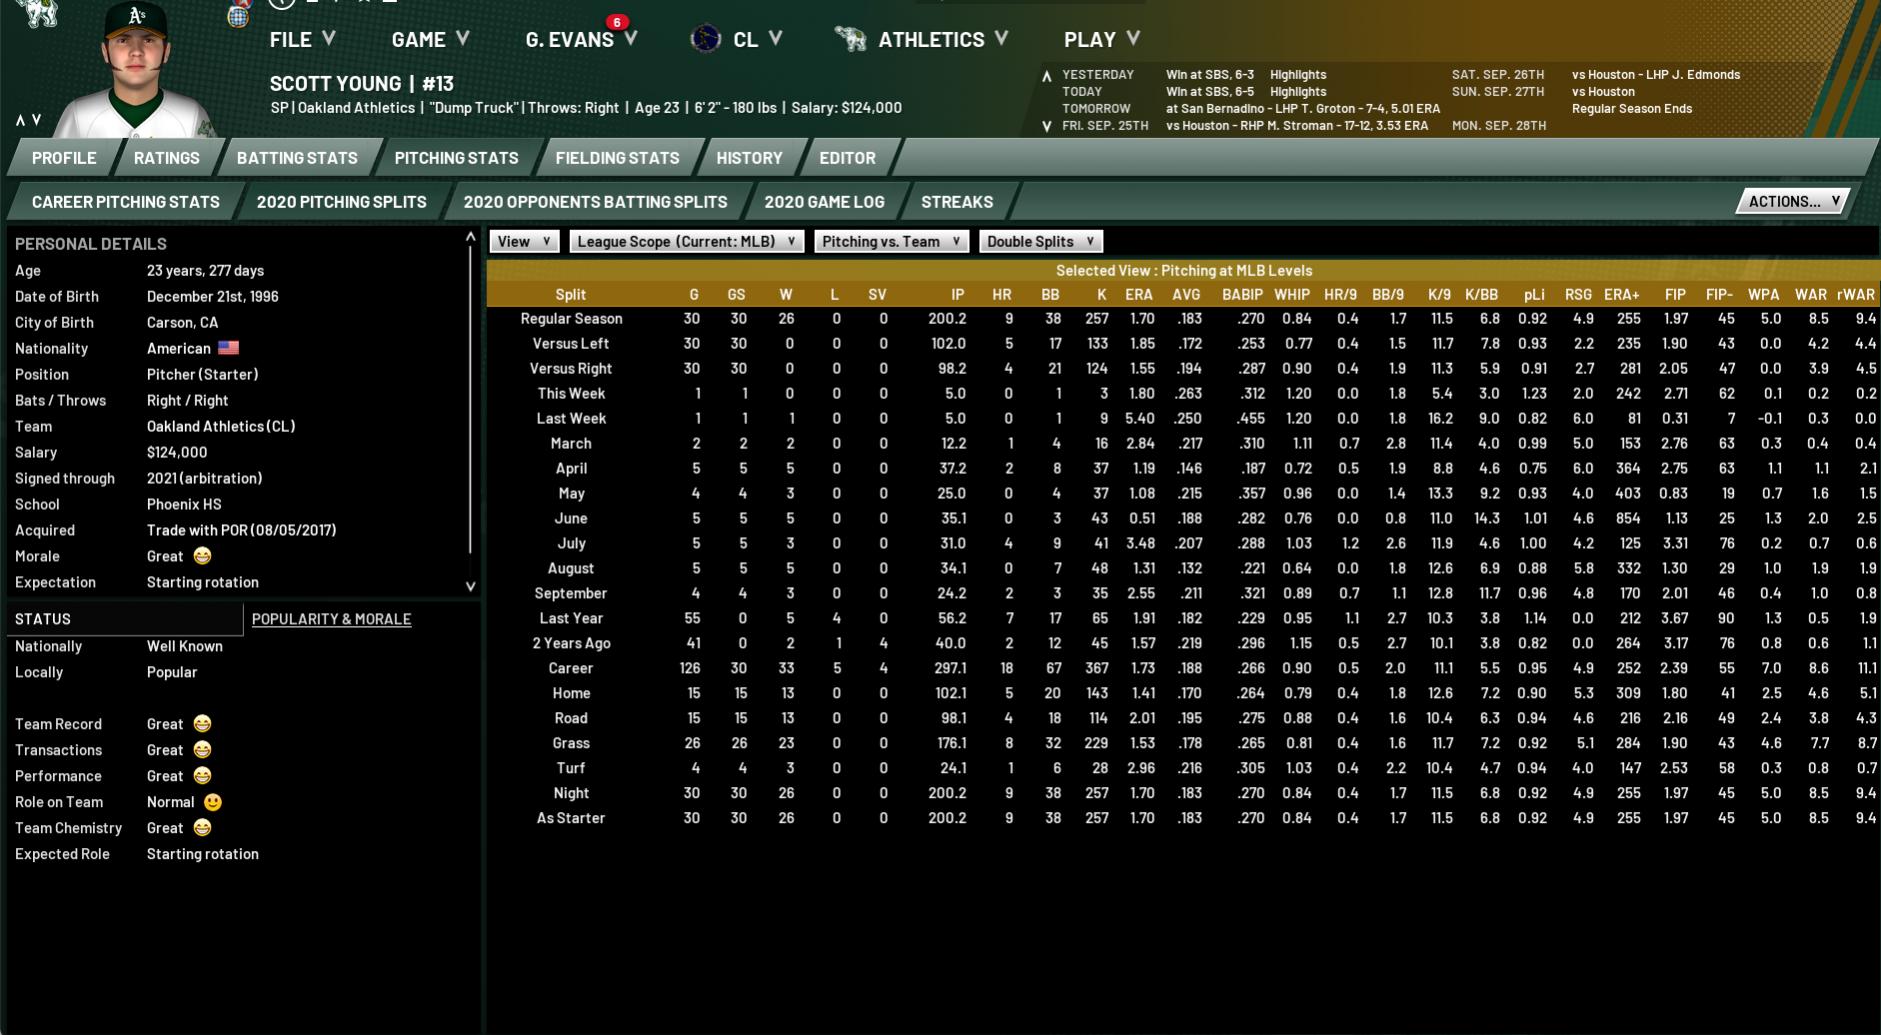Go to the next player using the down arrow

coord(37,120)
